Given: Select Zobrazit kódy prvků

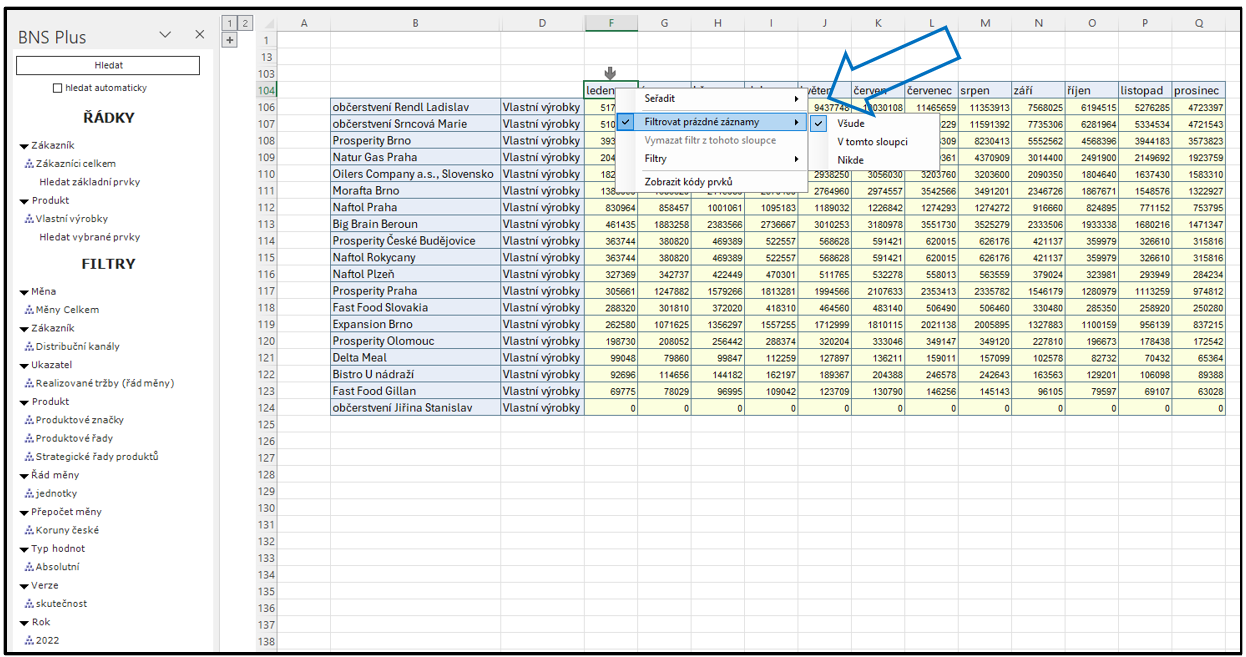Looking at the screenshot, I should coord(711,182).
